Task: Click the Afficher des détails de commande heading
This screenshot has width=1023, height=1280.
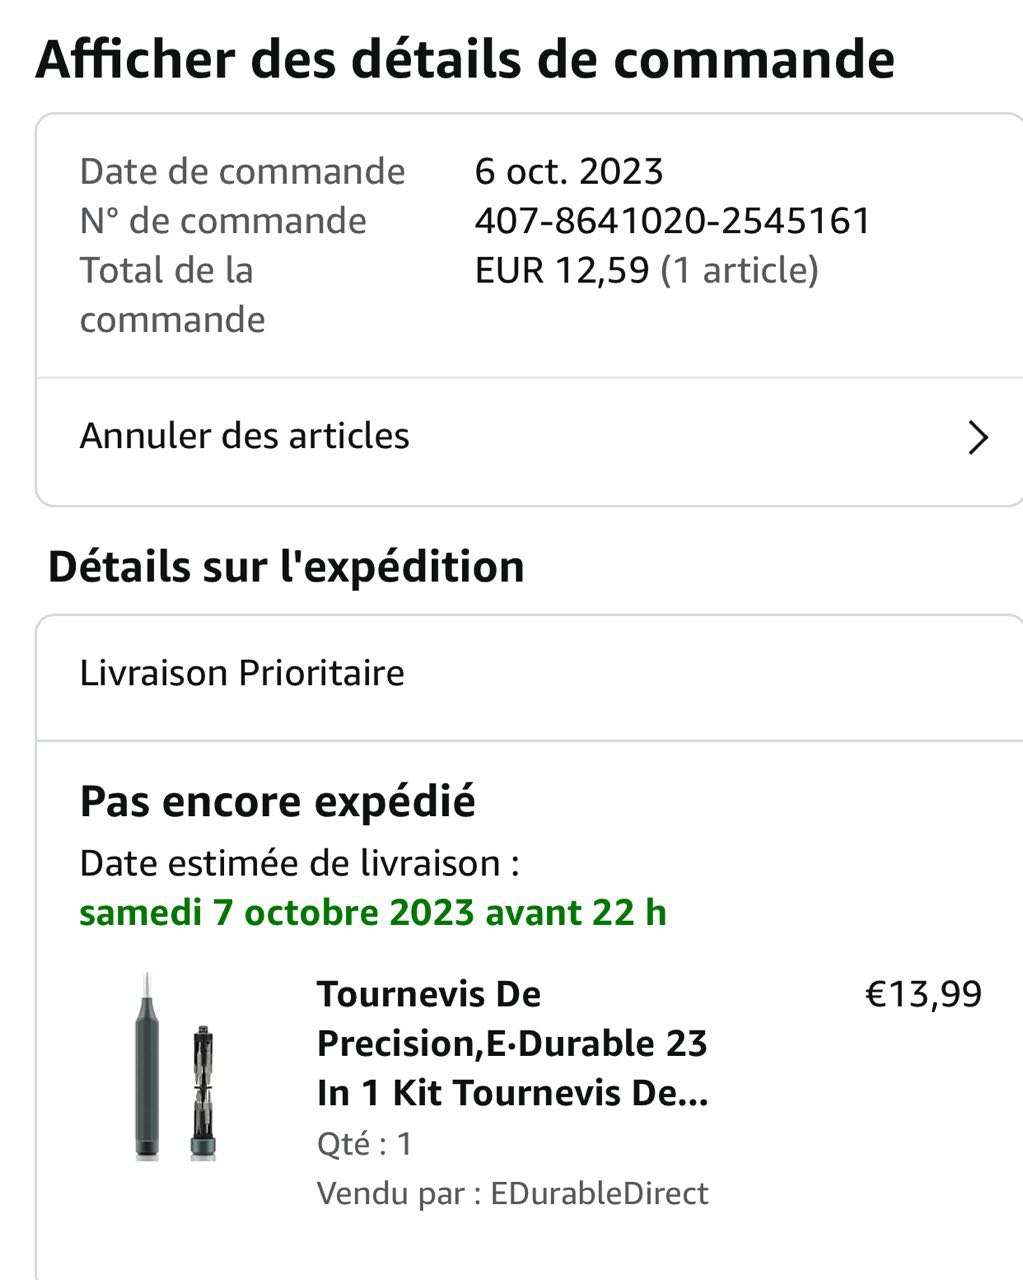Action: (465, 59)
